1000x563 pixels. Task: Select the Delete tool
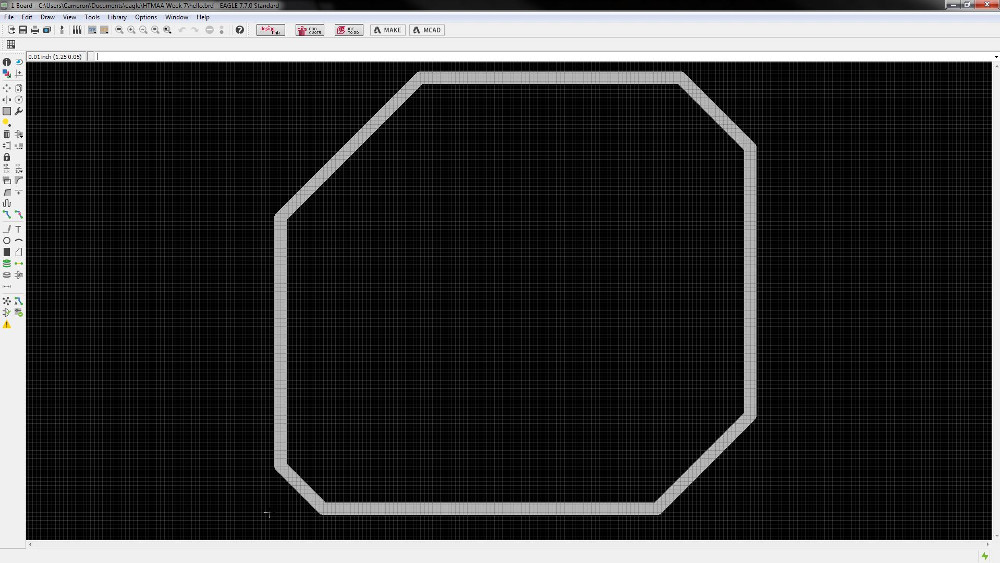[7, 135]
